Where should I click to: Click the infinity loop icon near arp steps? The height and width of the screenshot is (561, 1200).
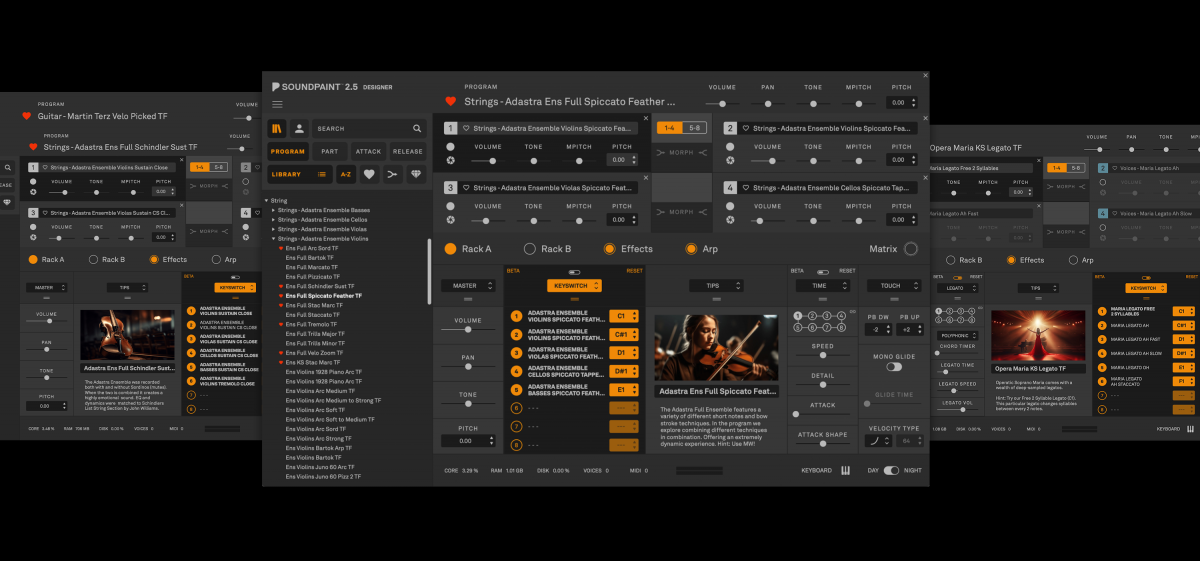pos(852,313)
